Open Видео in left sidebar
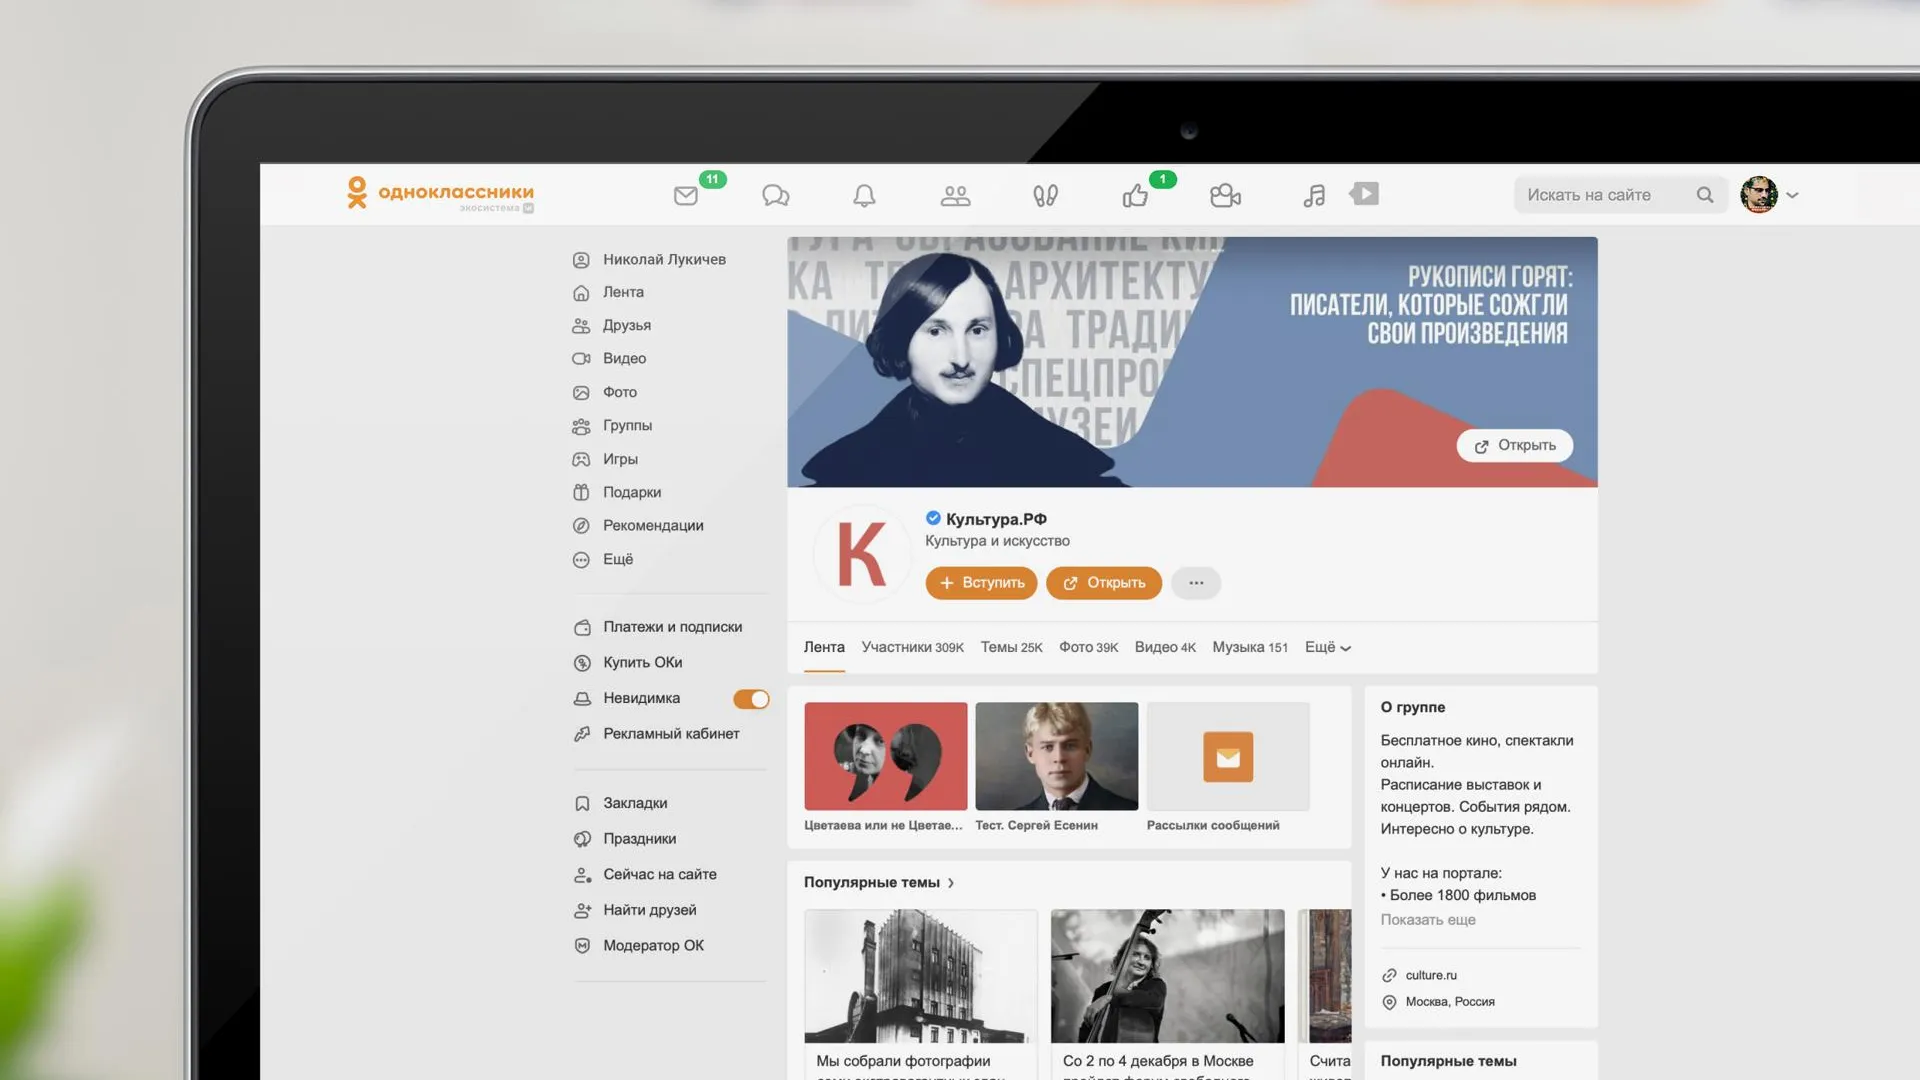Viewport: 1920px width, 1080px height. pyautogui.click(x=610, y=359)
